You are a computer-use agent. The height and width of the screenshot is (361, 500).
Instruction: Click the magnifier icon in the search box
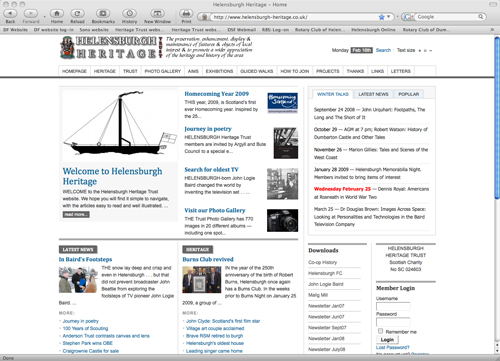coord(480,17)
